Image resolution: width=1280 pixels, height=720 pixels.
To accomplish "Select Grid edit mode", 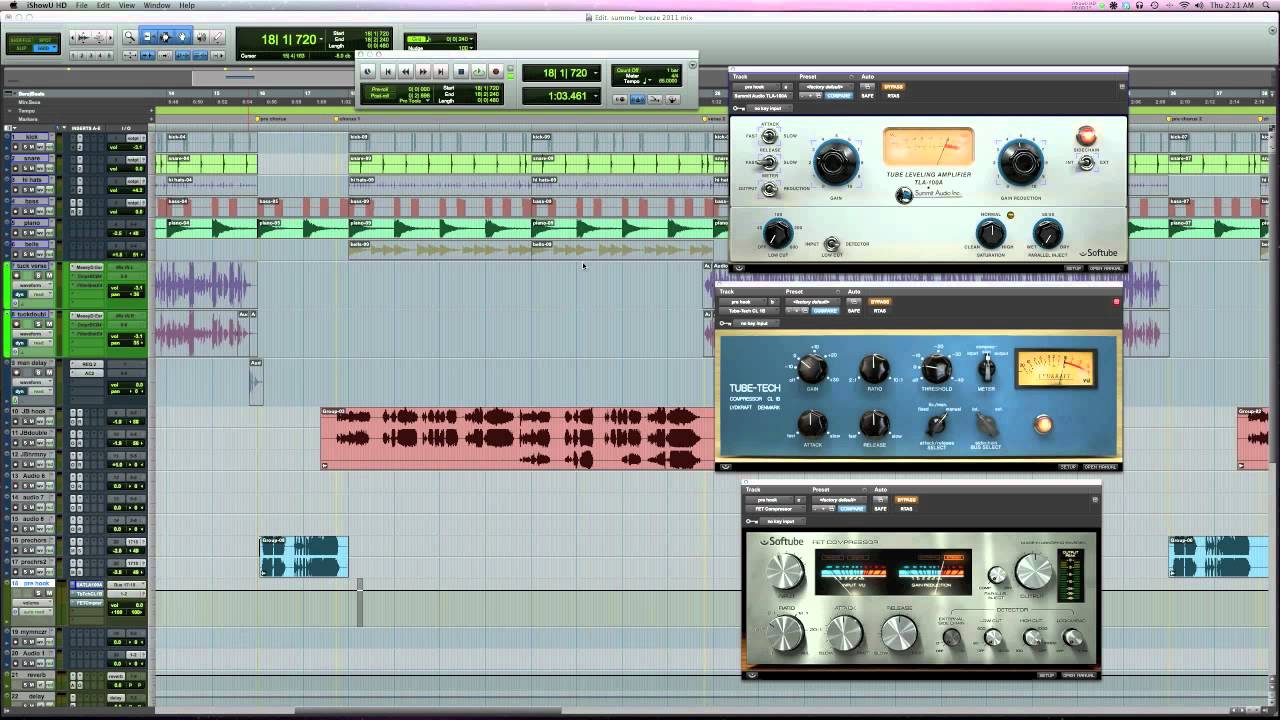I will [45, 48].
